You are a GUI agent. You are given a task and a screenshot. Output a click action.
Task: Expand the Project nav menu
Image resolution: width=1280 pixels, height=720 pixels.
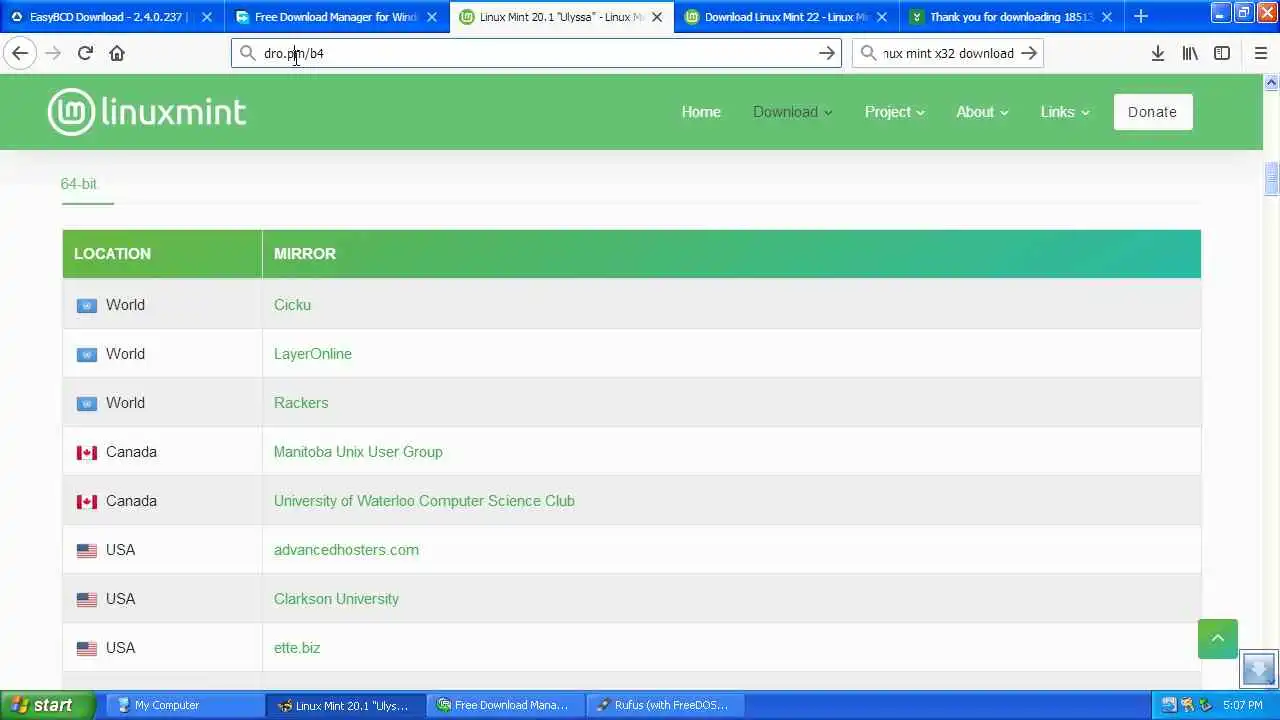894,112
